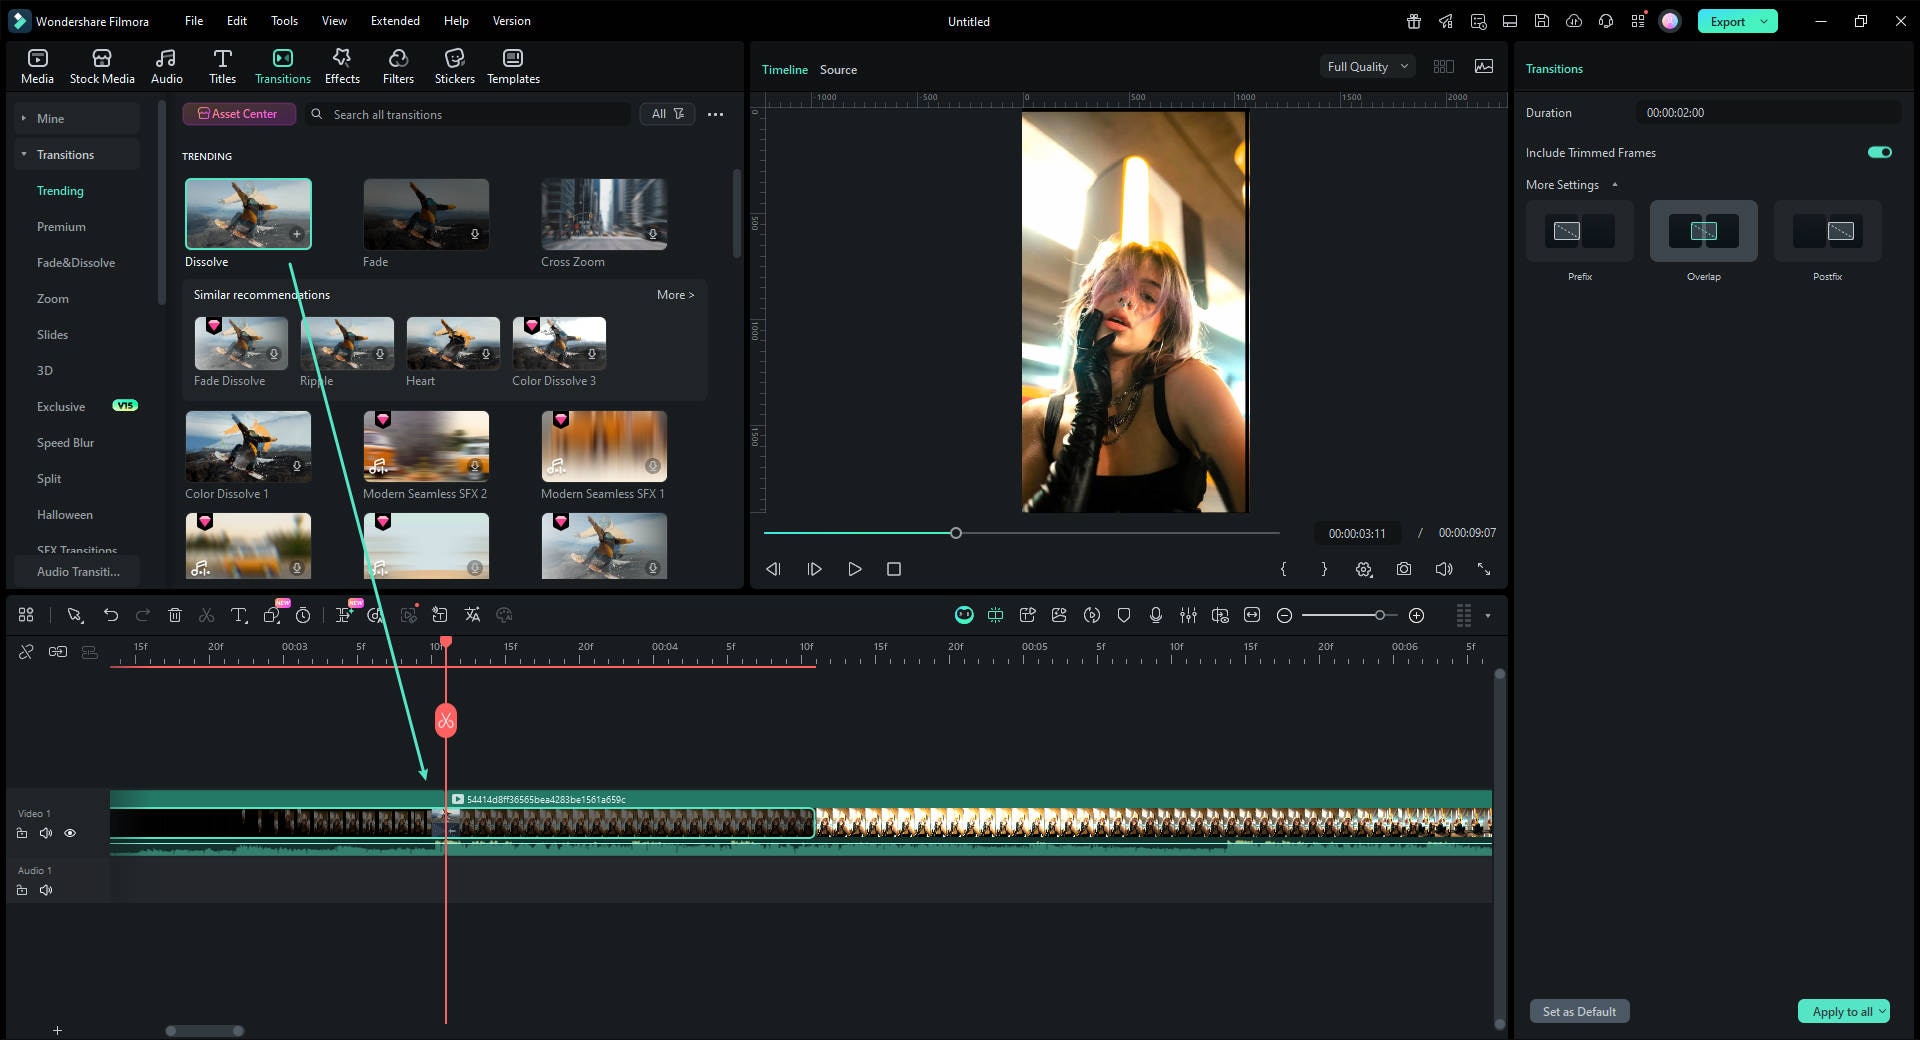1920x1040 pixels.
Task: Click the Undo icon above the timeline
Action: click(x=111, y=615)
